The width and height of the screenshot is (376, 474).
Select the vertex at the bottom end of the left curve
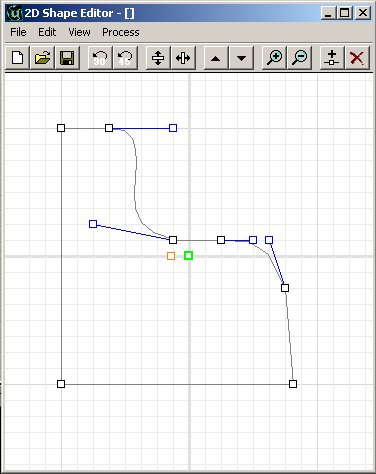(x=173, y=240)
